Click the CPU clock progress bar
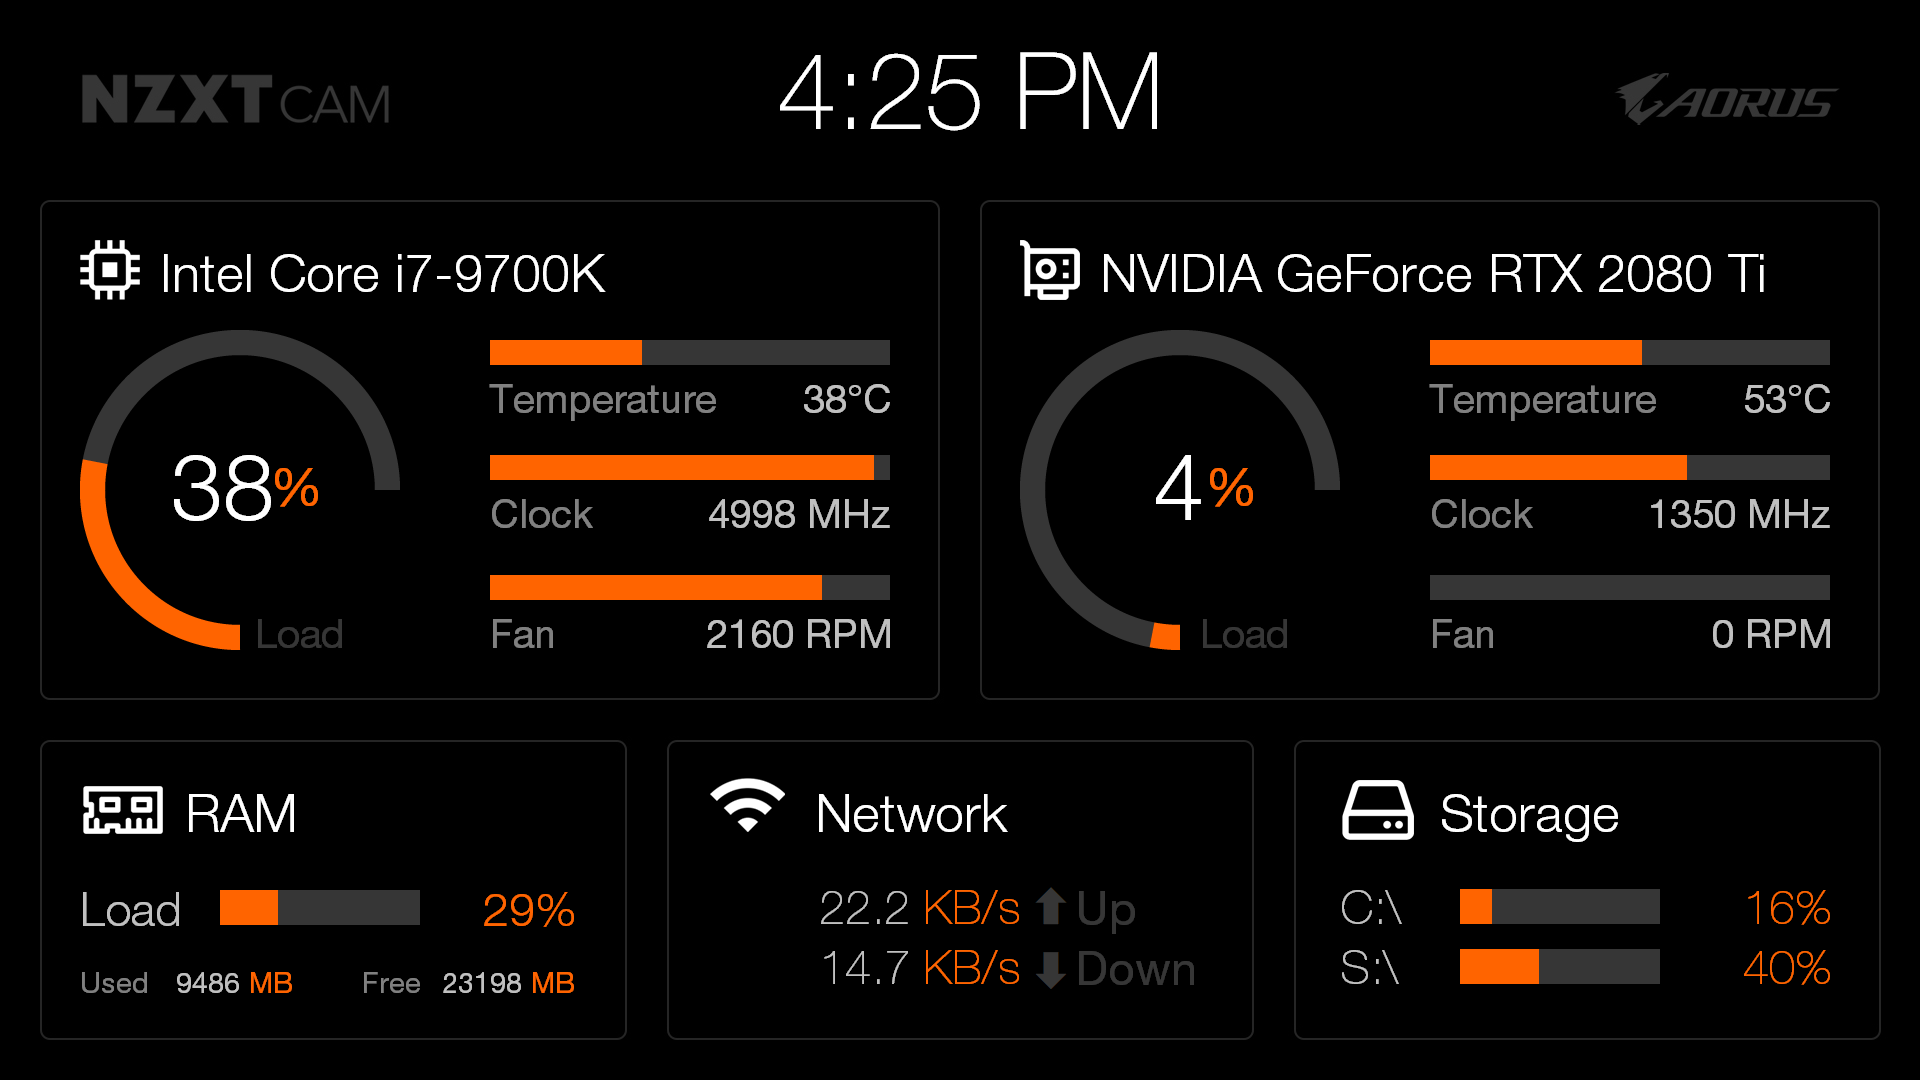 (690, 467)
